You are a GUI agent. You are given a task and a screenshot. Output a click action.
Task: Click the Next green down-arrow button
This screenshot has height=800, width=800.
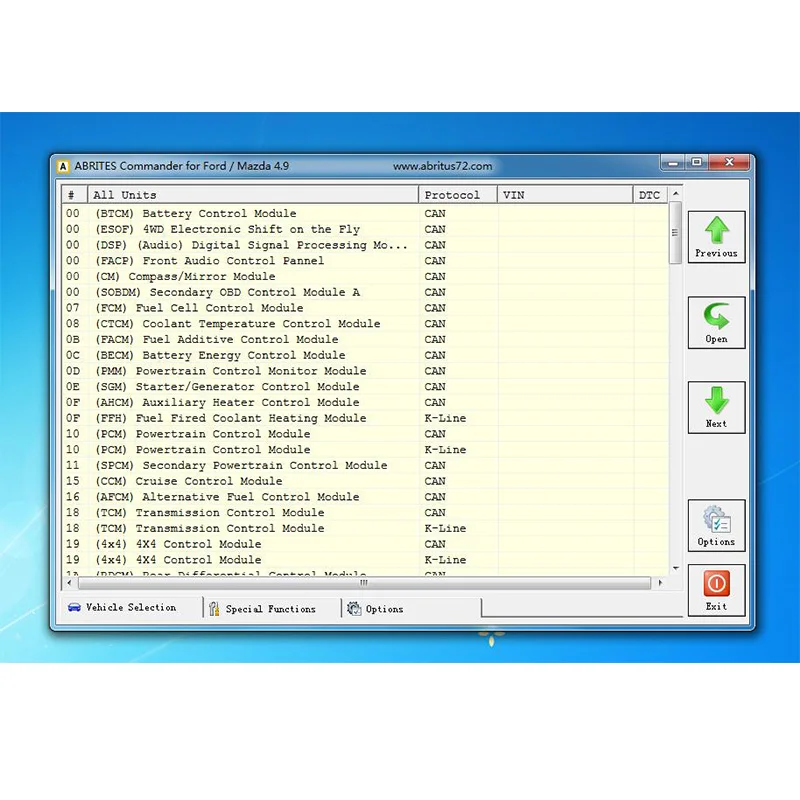tap(716, 408)
